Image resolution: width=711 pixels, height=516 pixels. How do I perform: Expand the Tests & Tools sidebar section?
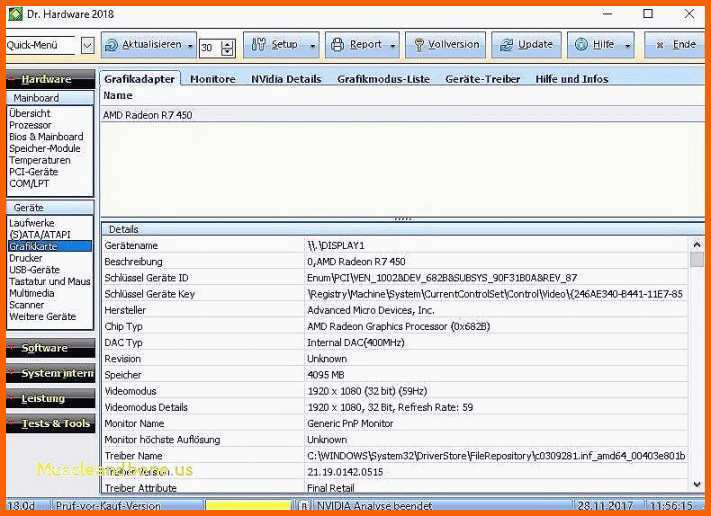(50, 424)
